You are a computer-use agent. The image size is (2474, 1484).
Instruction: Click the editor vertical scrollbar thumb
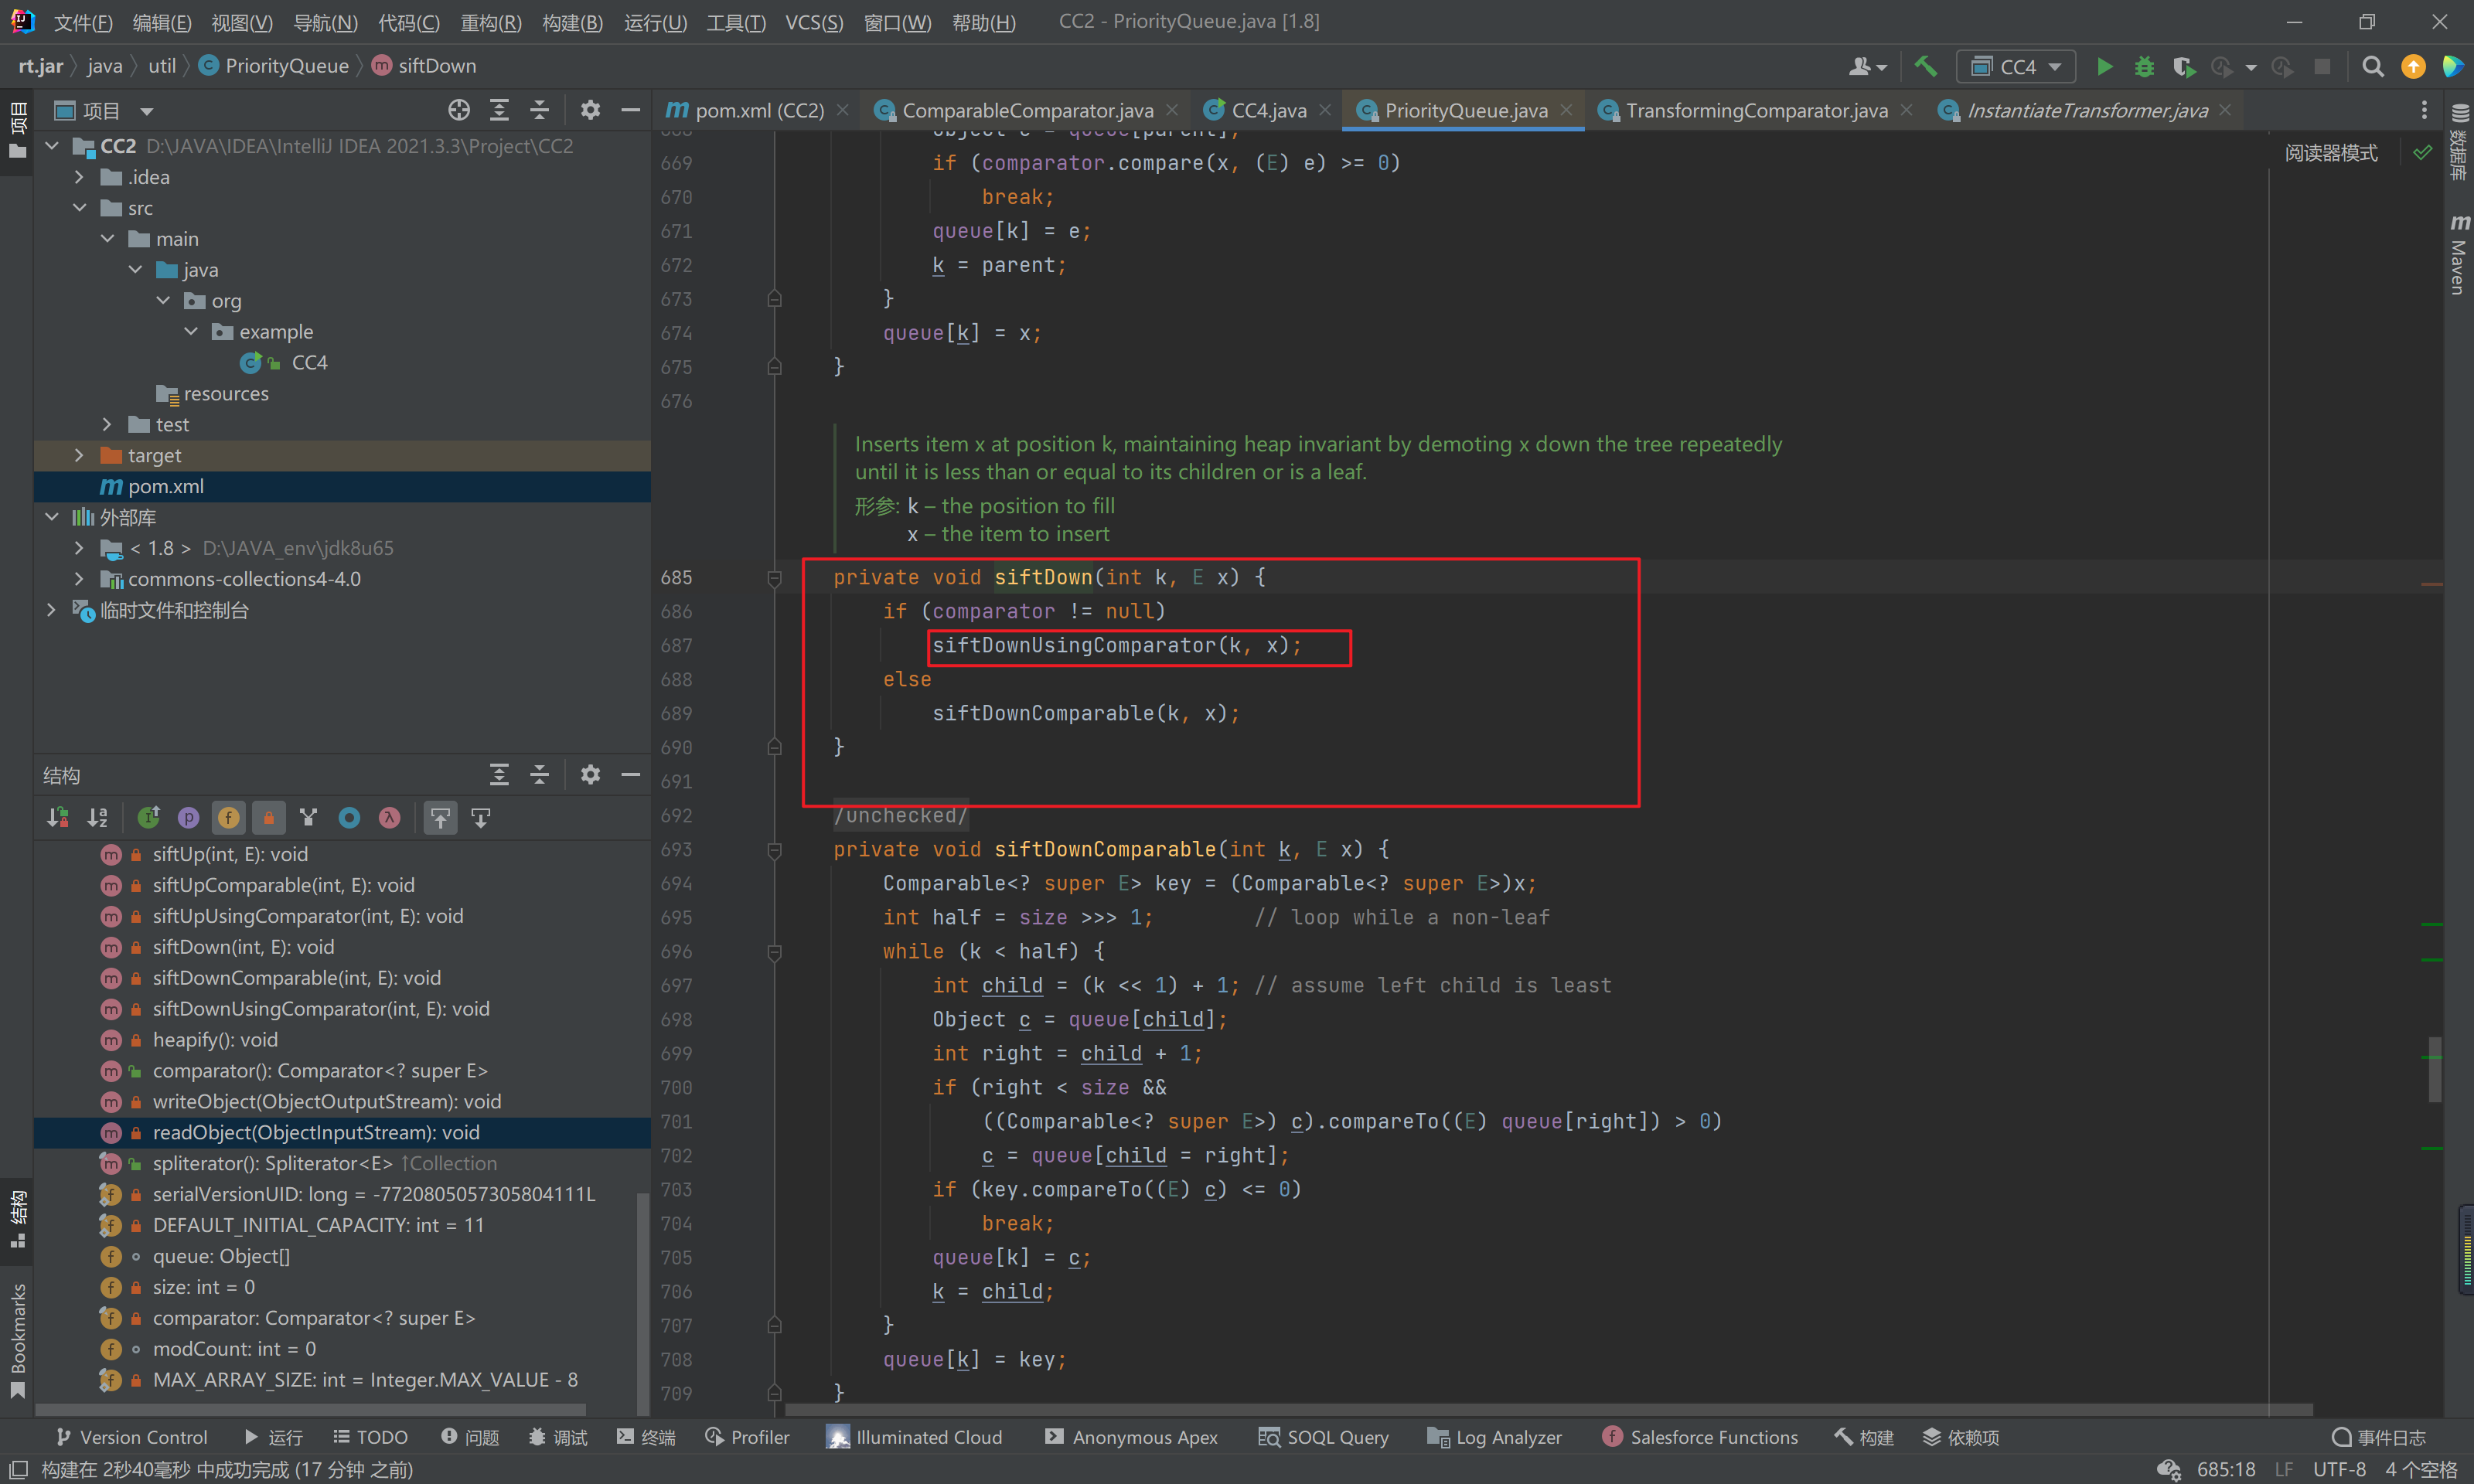[2434, 1068]
